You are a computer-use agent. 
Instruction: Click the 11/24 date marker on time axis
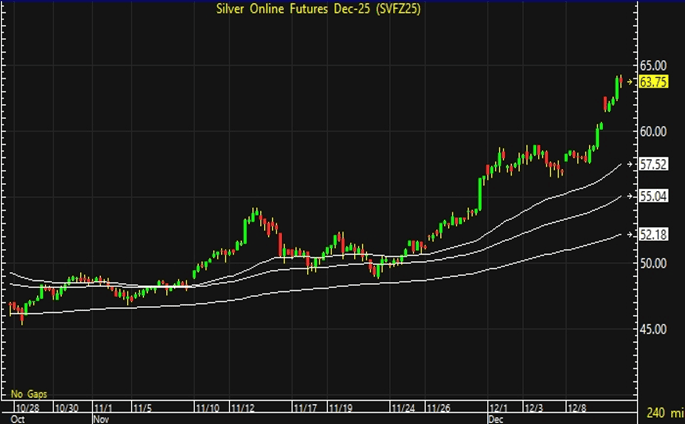[403, 408]
